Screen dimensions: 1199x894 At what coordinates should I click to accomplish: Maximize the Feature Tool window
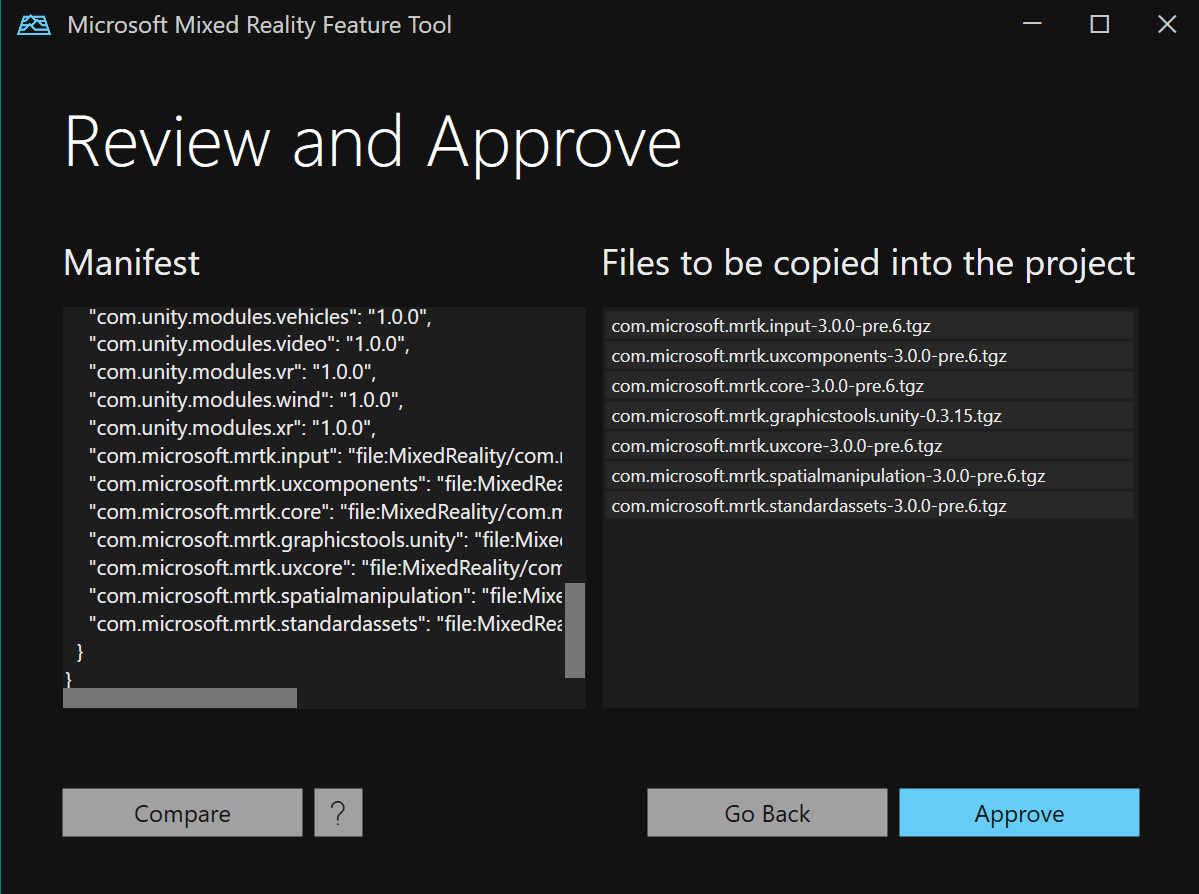tap(1099, 25)
